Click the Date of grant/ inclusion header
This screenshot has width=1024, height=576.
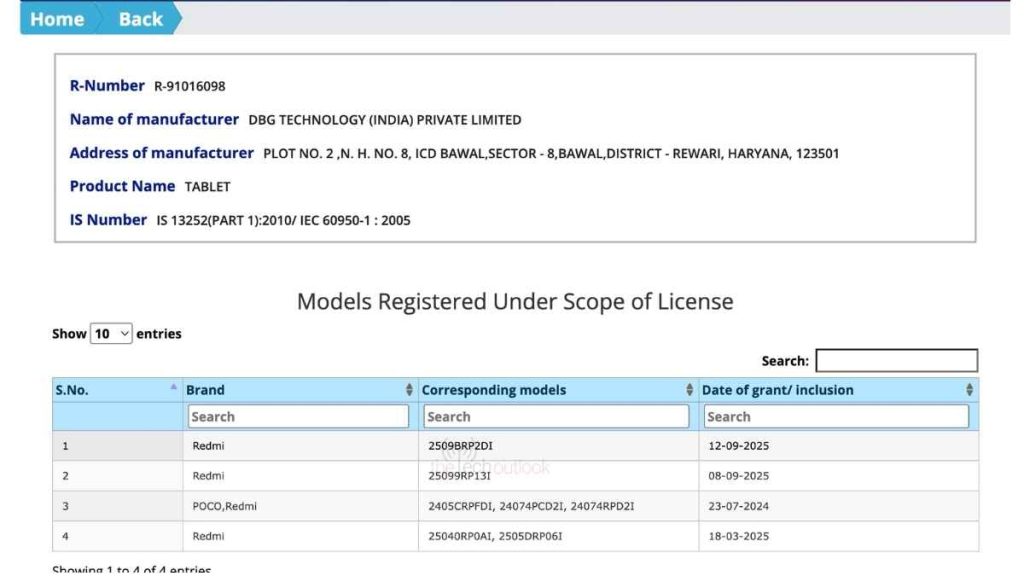click(x=778, y=390)
